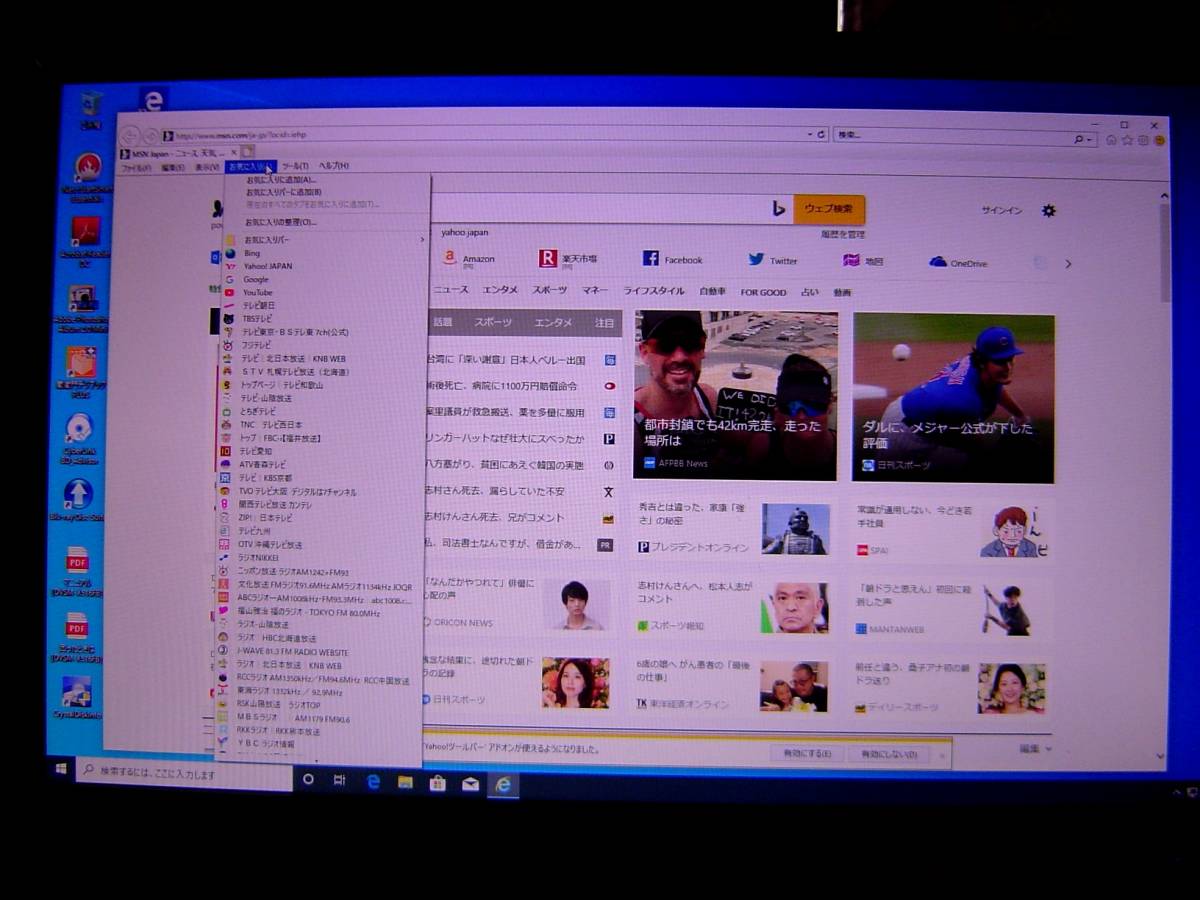Expand the お気に入りバー submenu
The image size is (1200, 900).
(x=327, y=240)
